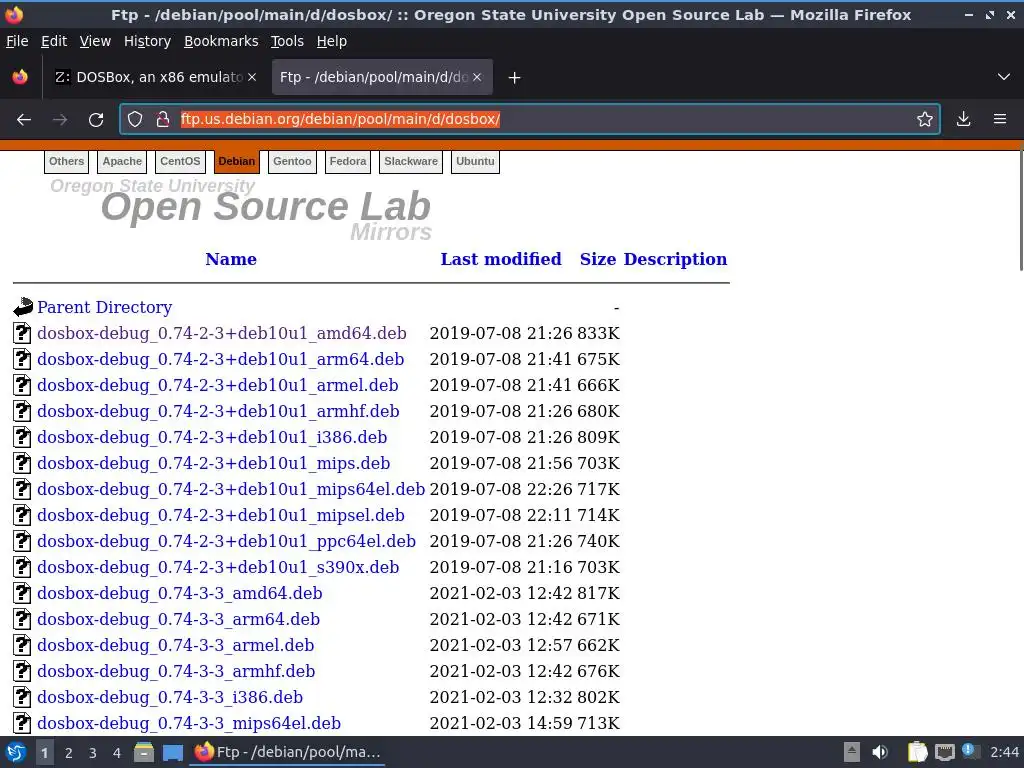
Task: Open a new tab with plus button
Action: coord(514,78)
